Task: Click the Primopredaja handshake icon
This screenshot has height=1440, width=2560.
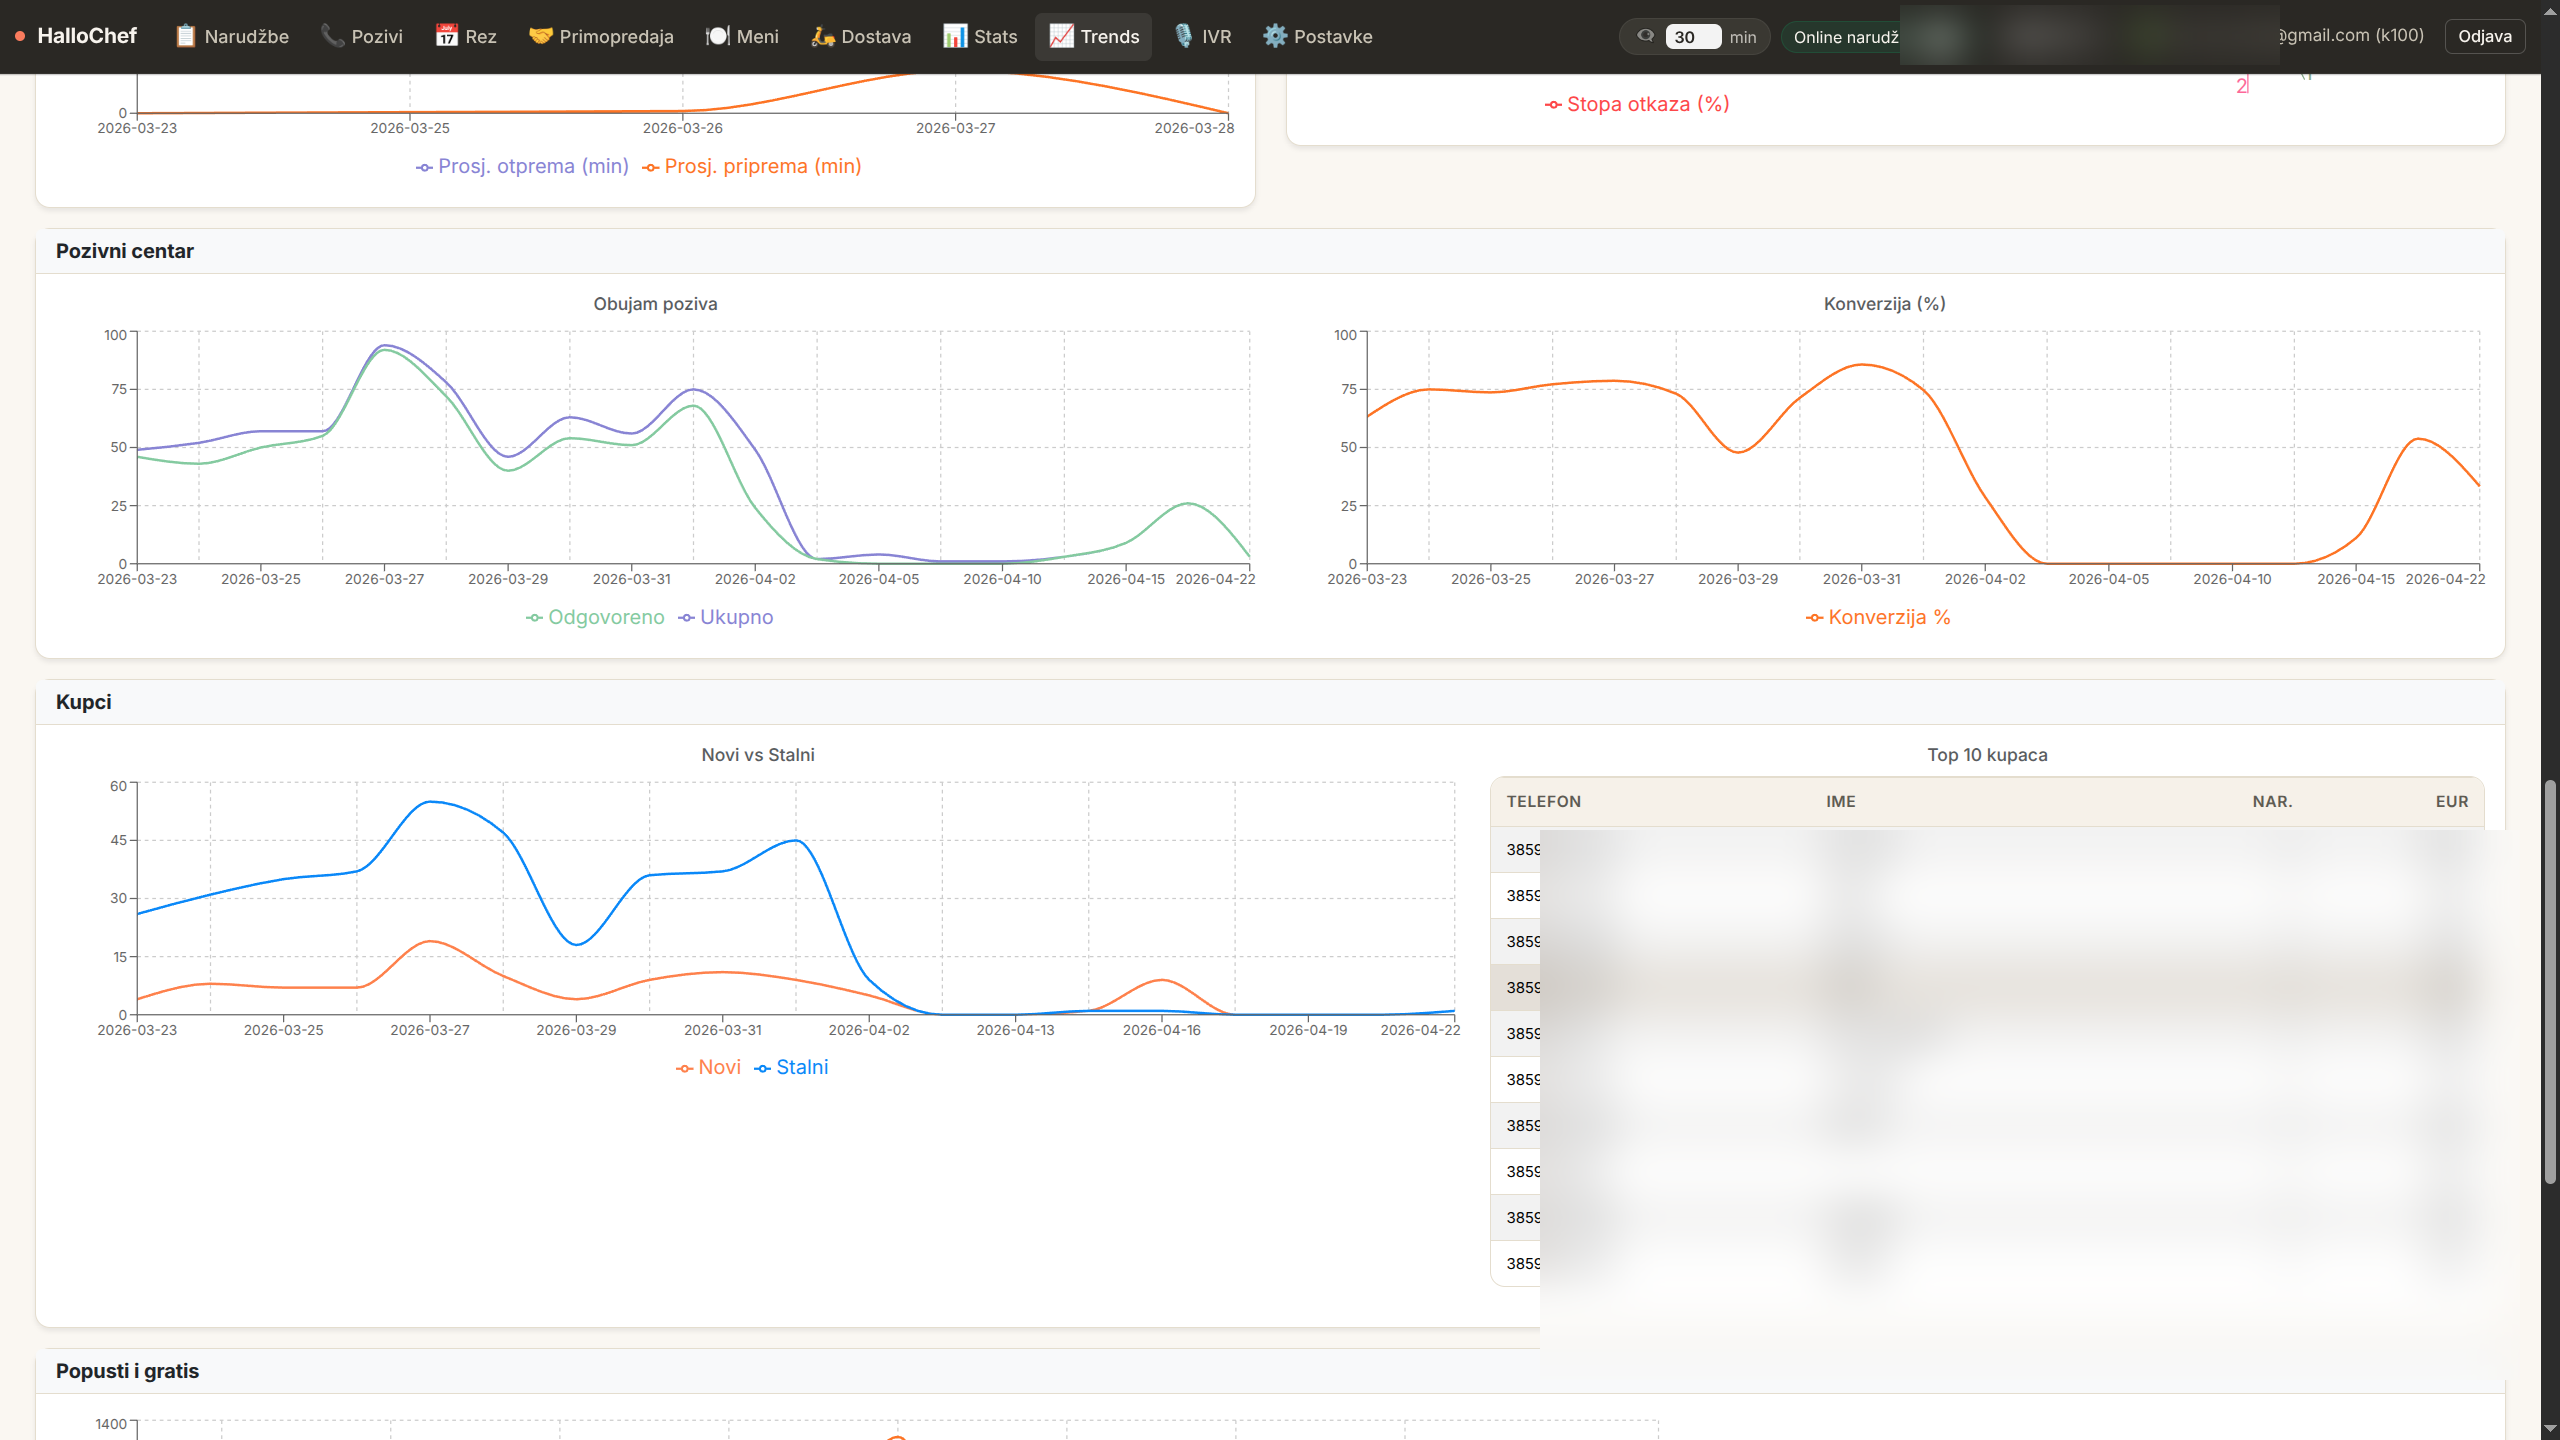Action: click(540, 36)
